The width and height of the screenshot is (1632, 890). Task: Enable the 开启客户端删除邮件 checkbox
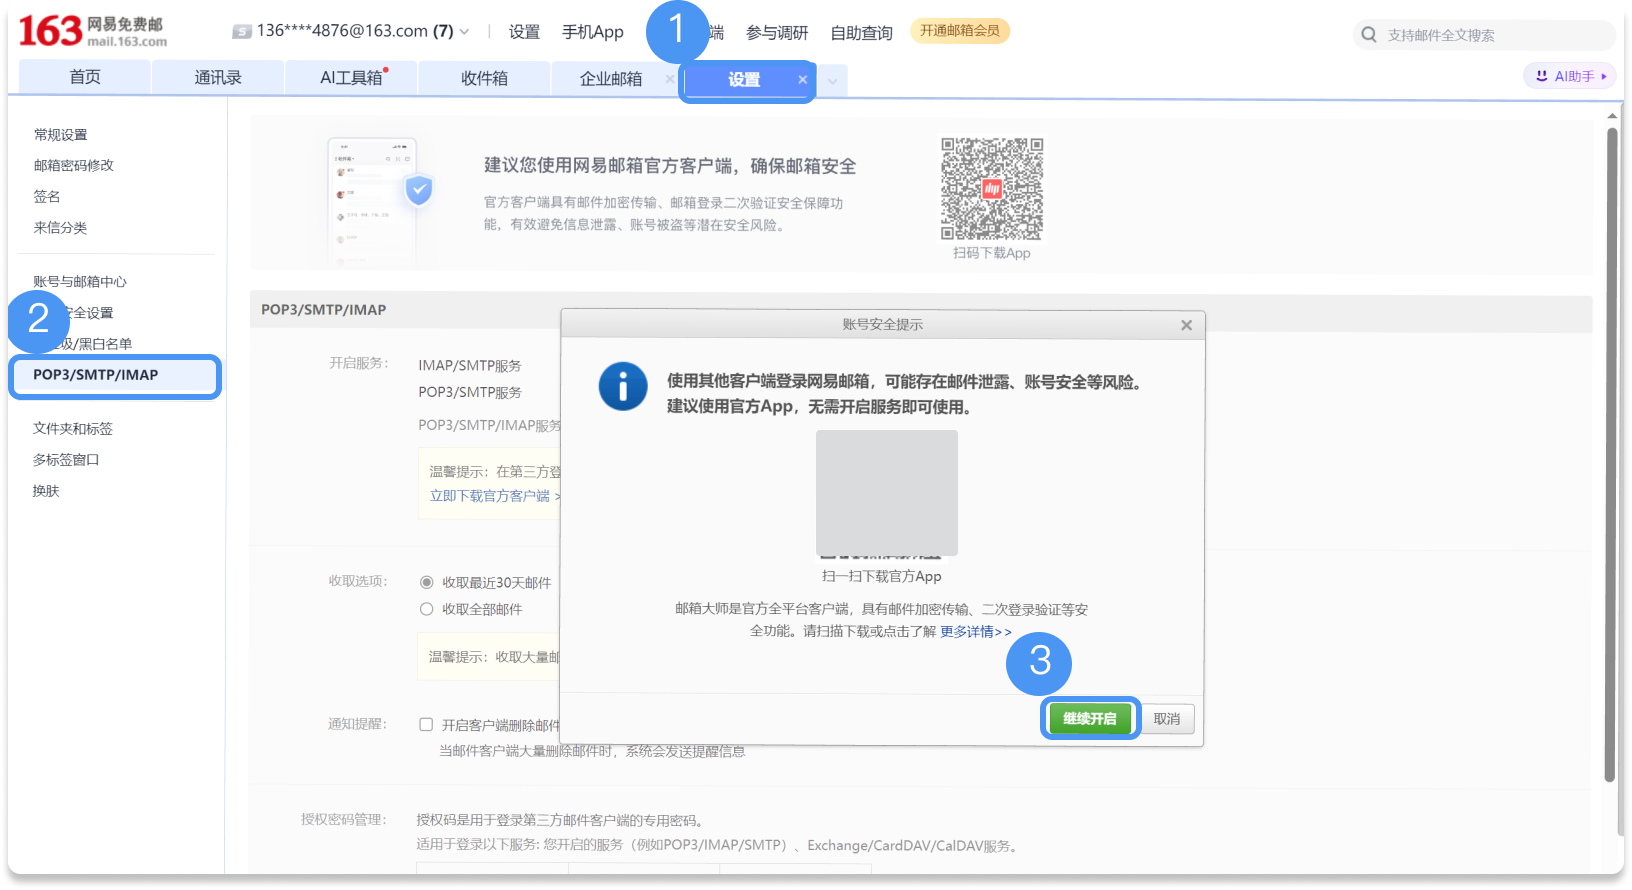coord(426,725)
